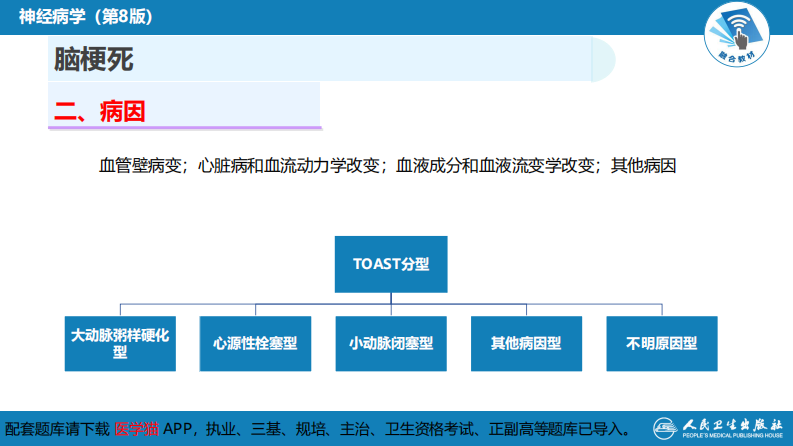The image size is (793, 446).
Task: Click the 二、病因 red heading
Action: 100,111
